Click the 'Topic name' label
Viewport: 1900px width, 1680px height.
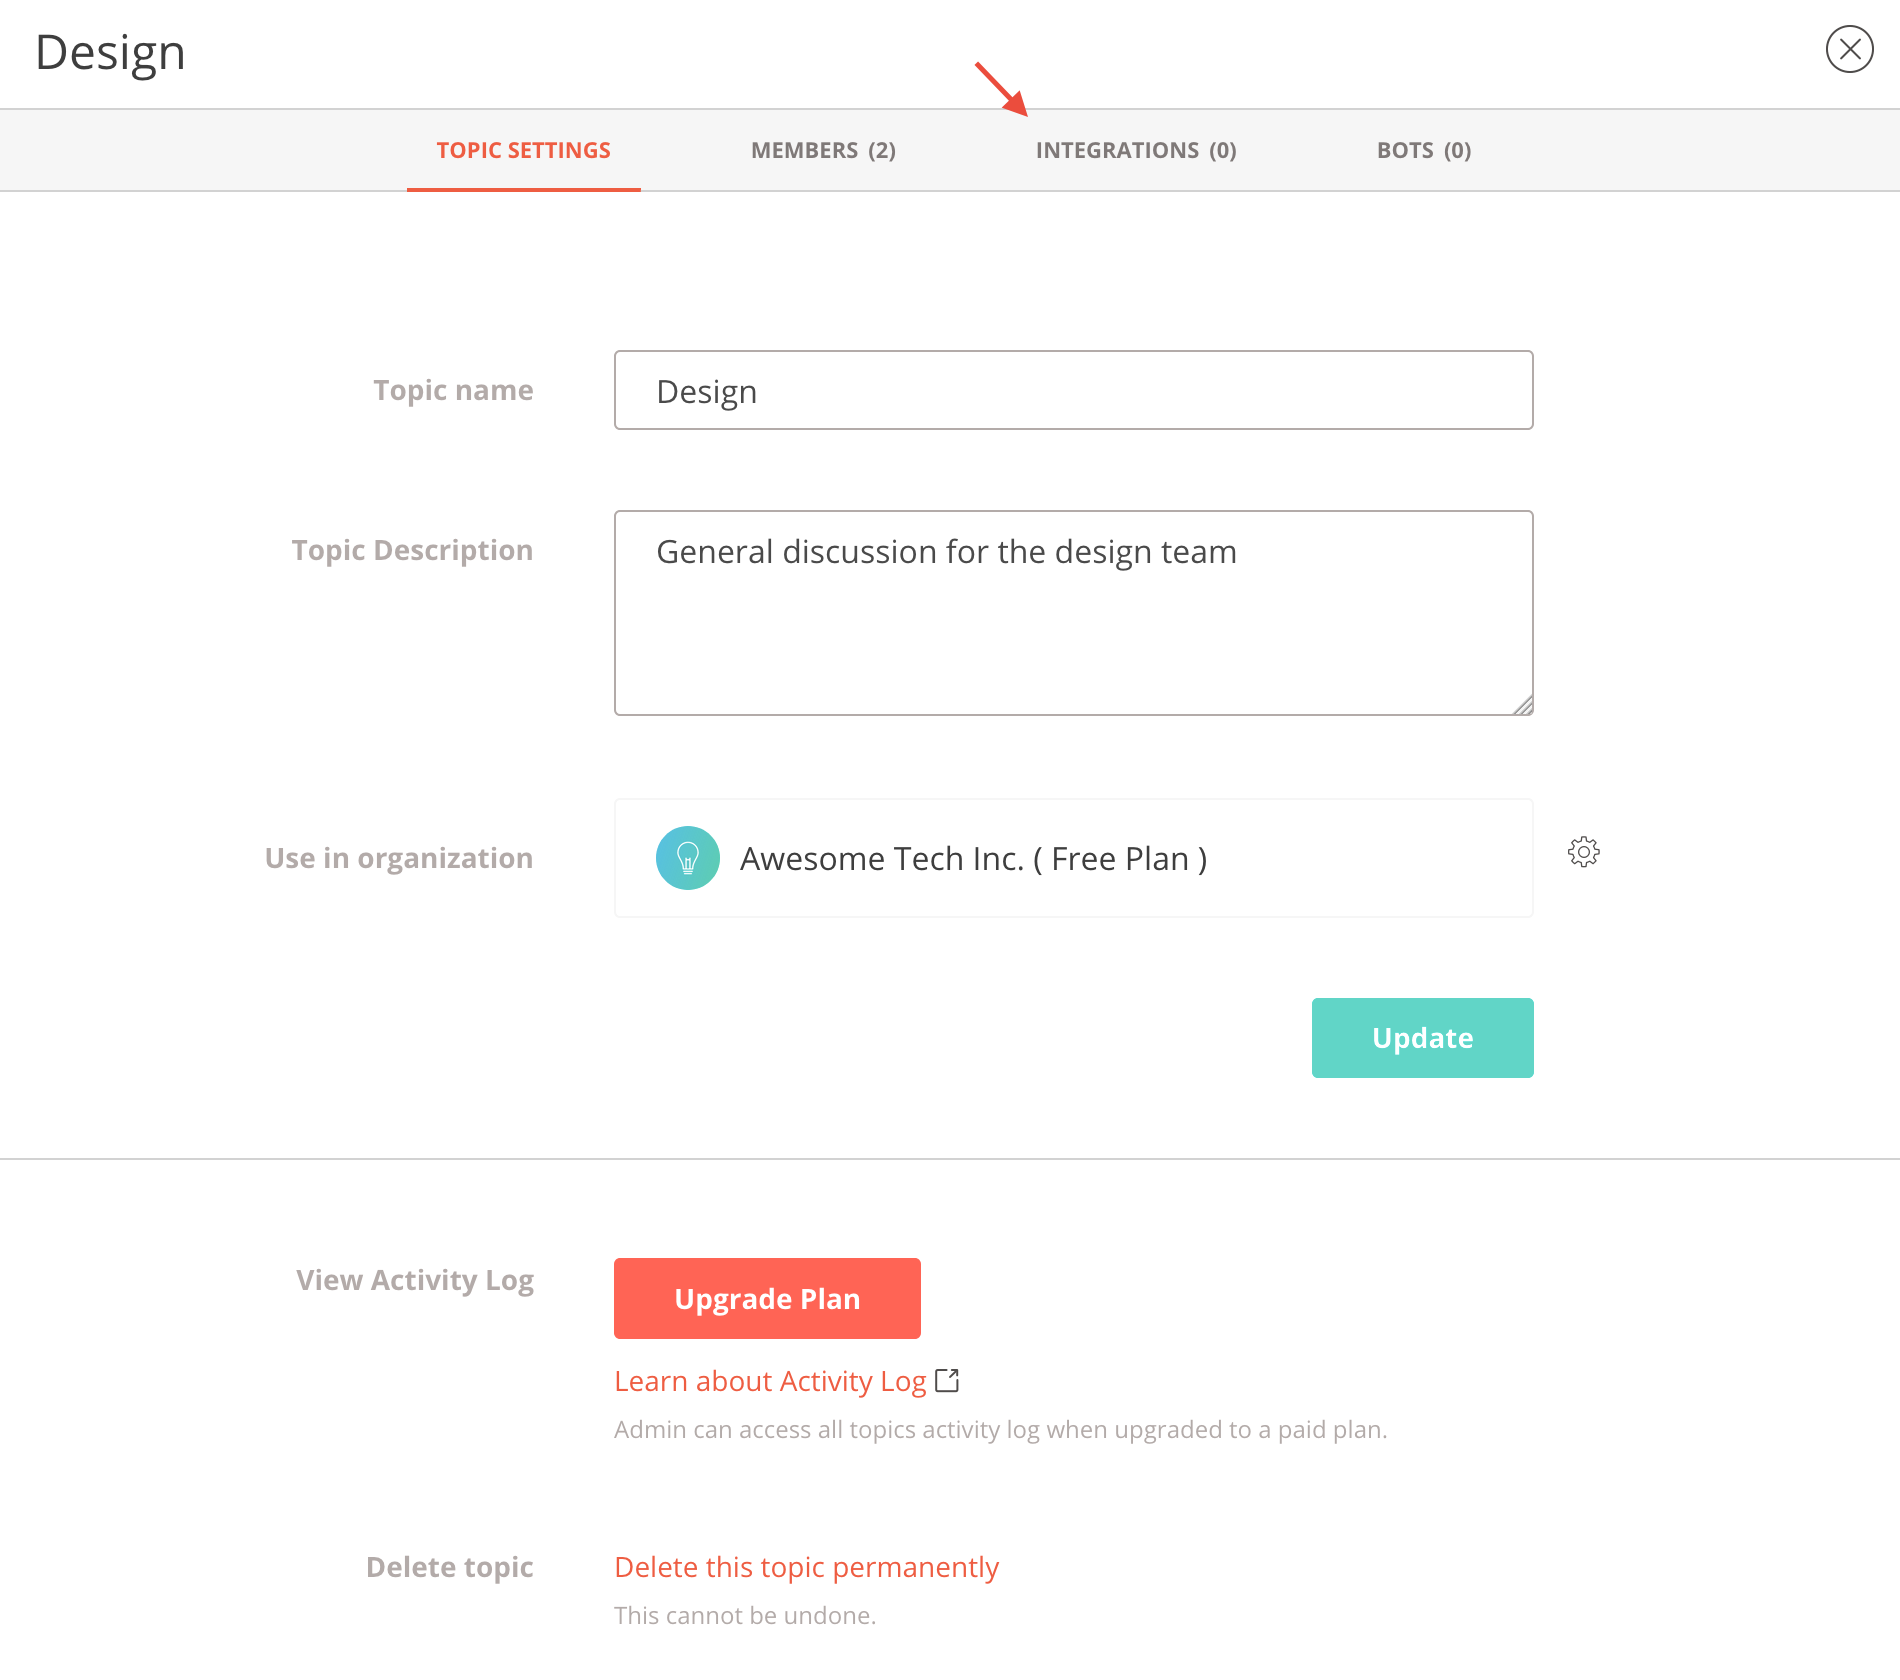453,390
